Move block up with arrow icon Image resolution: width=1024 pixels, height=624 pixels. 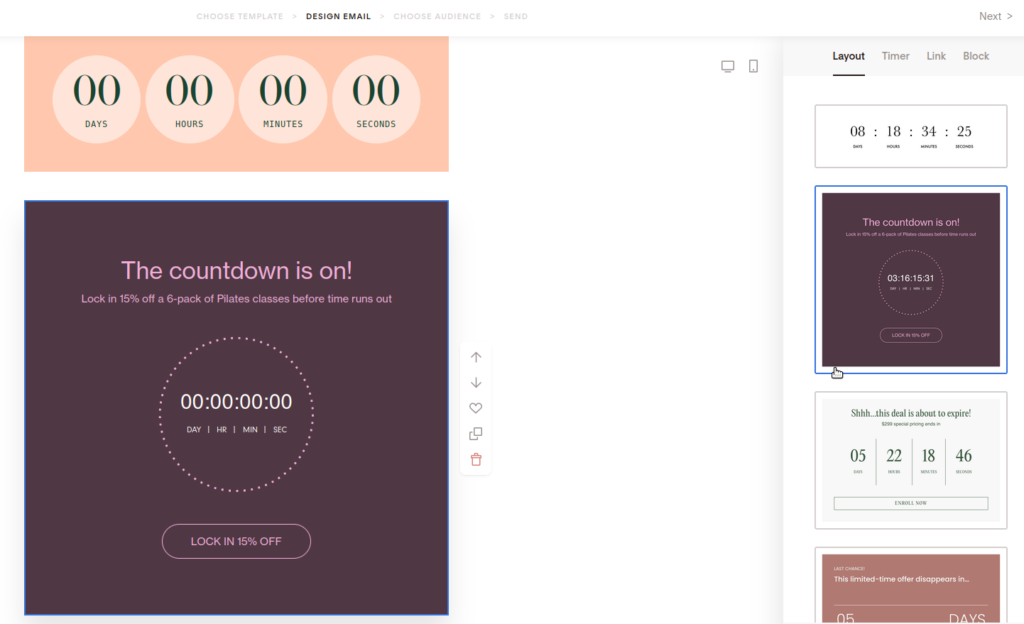pos(476,357)
